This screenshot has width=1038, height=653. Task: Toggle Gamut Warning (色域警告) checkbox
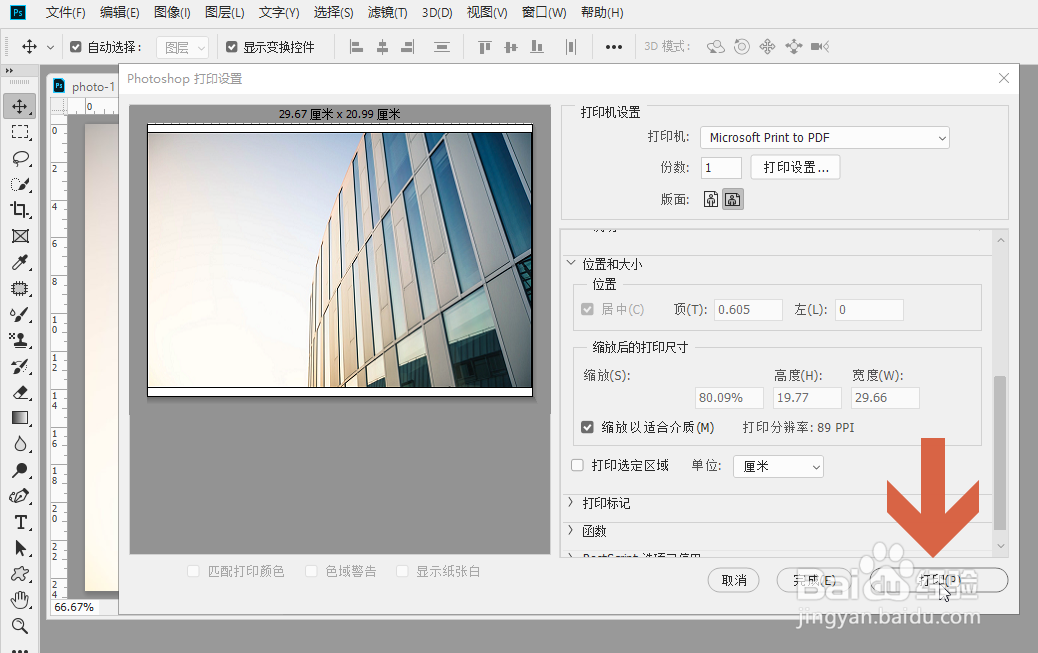click(311, 571)
